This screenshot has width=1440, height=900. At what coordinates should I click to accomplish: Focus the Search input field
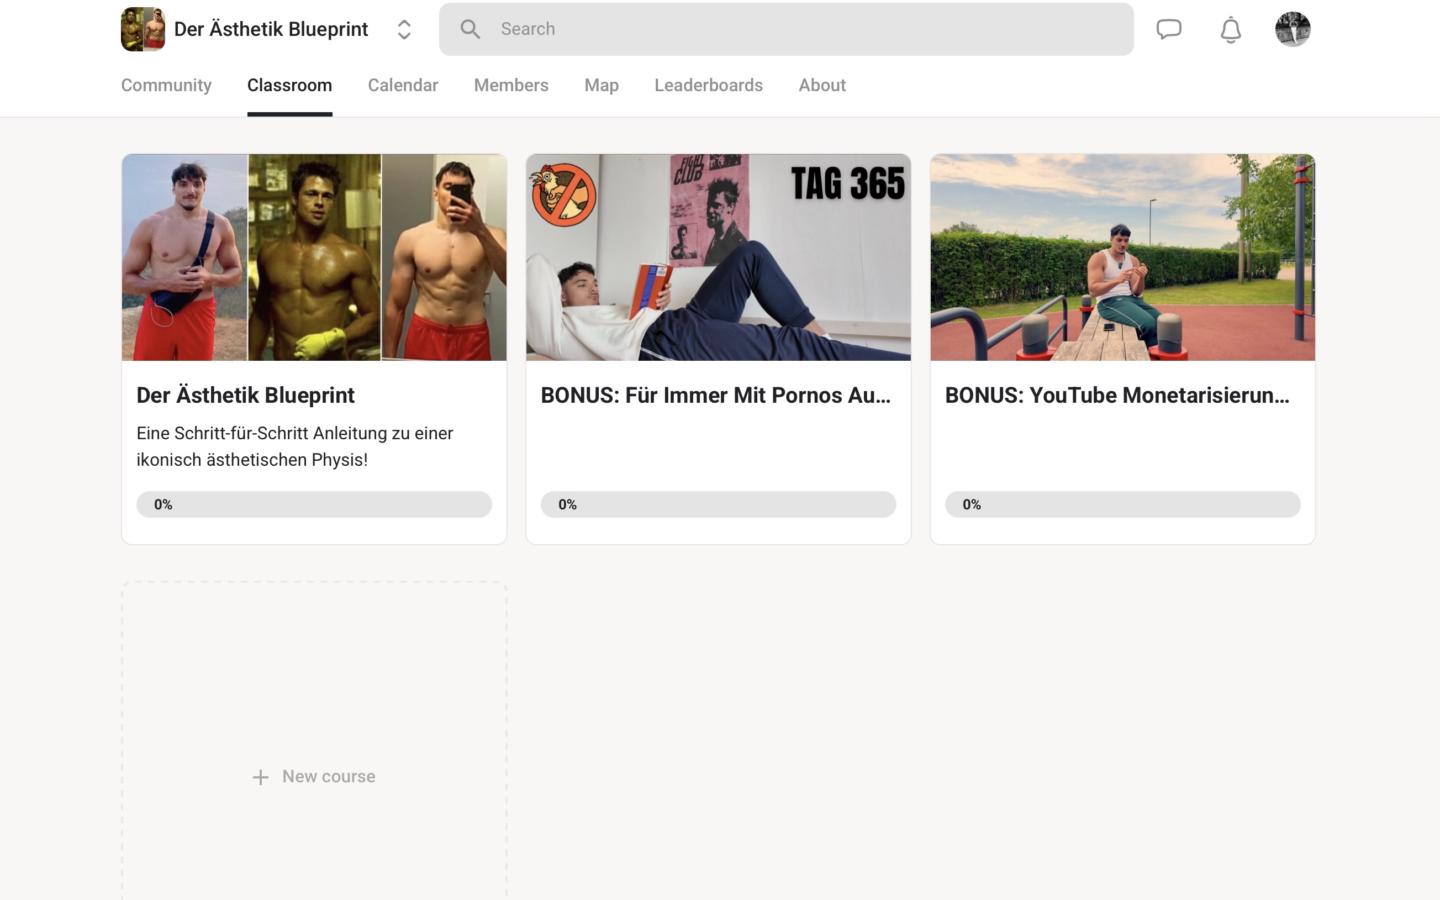click(786, 29)
